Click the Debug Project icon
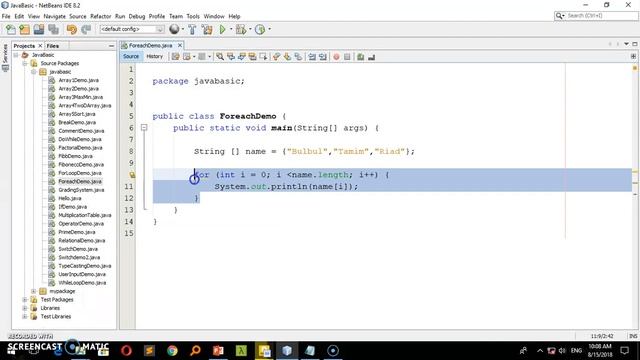The width and height of the screenshot is (640, 360). coord(241,29)
